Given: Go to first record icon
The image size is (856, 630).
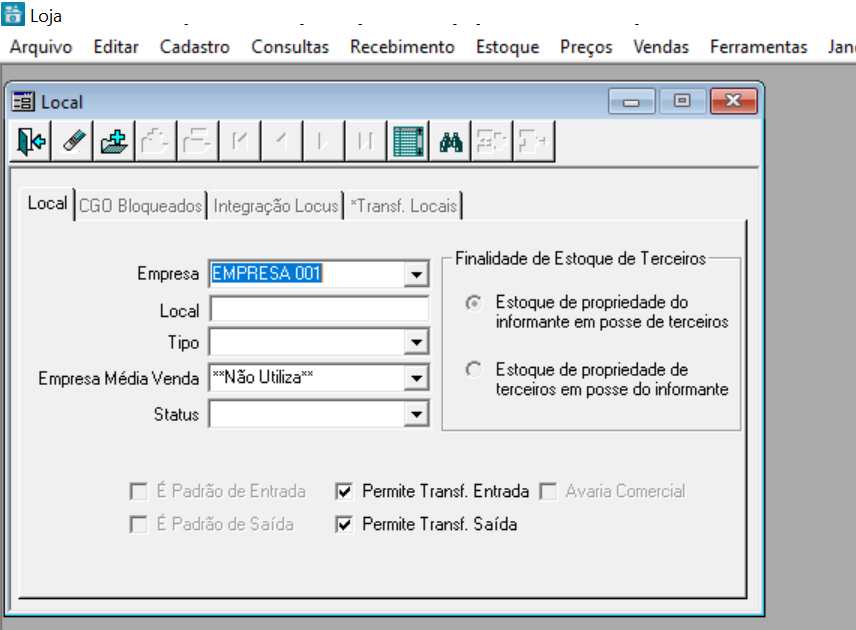Looking at the screenshot, I should point(240,141).
